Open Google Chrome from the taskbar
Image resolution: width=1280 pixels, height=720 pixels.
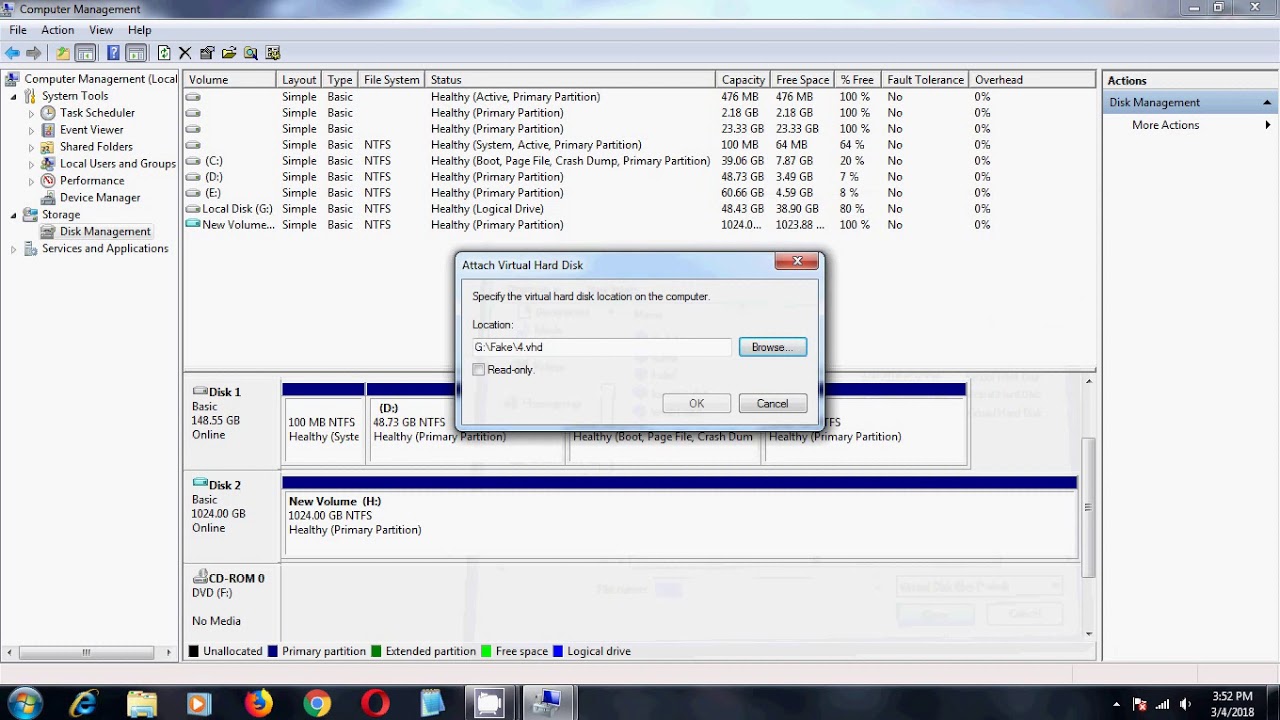tap(317, 704)
